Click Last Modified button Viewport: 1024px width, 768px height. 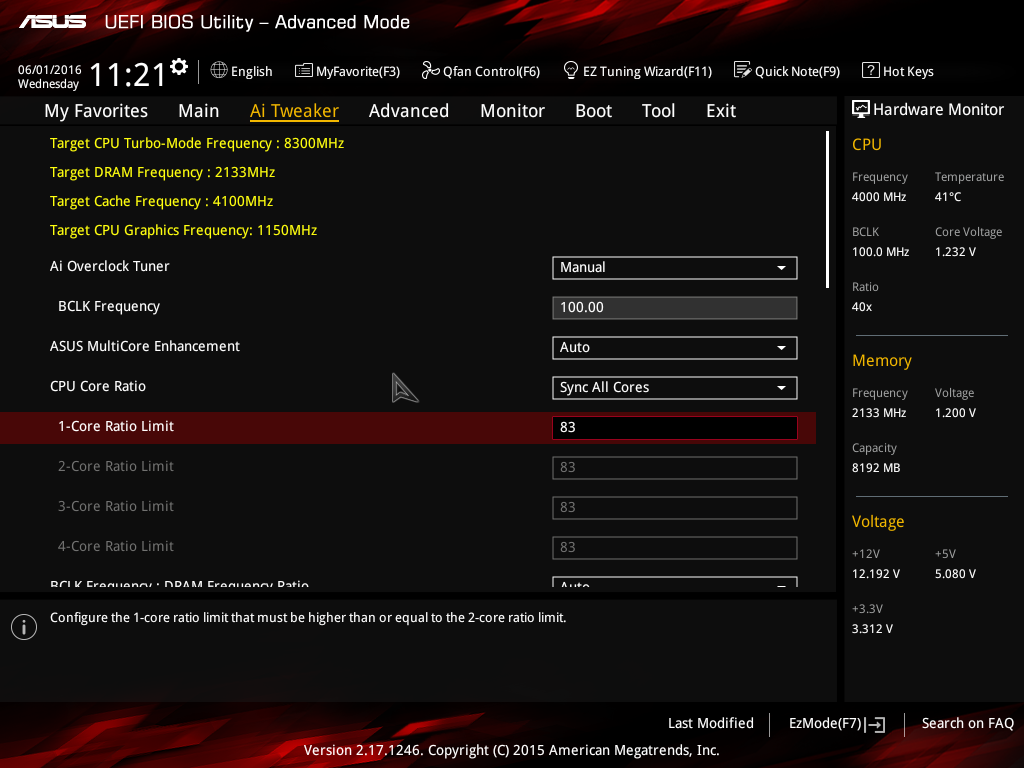(711, 724)
